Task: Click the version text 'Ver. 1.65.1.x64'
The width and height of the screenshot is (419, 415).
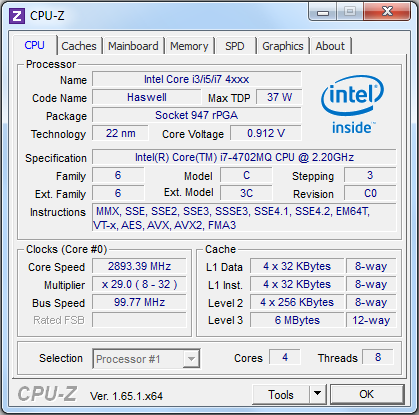Action: point(126,396)
